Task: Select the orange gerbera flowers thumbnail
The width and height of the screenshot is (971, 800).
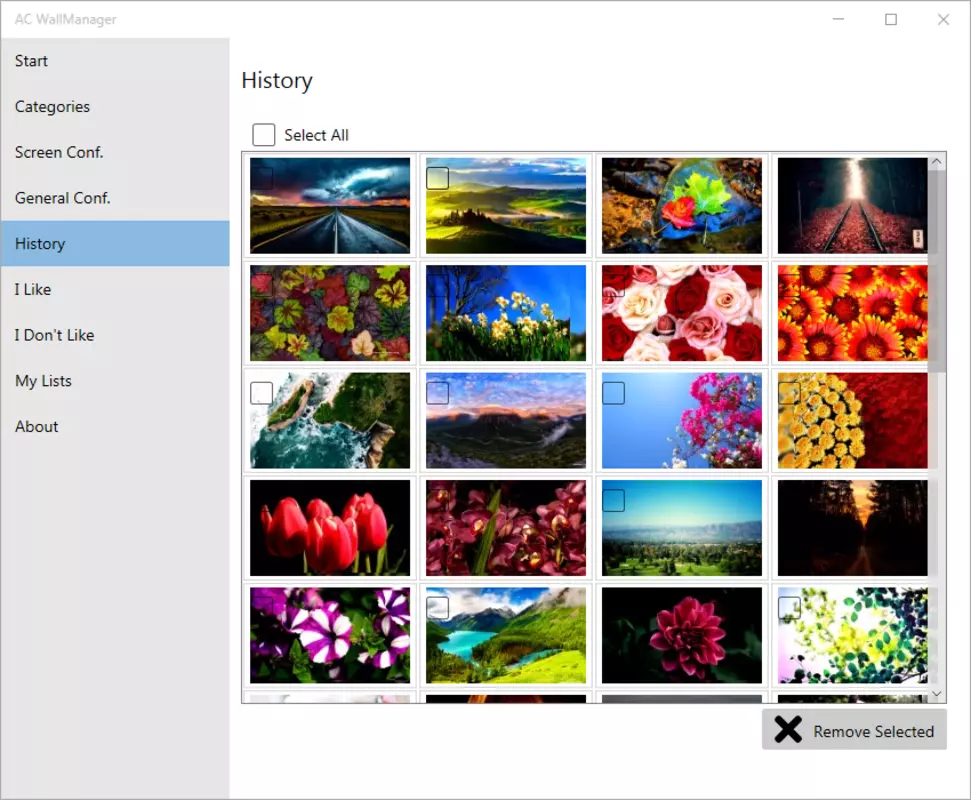Action: 853,313
